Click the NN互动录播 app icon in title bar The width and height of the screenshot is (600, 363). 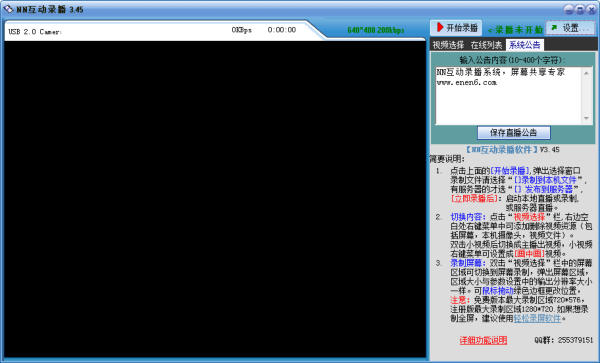click(8, 9)
